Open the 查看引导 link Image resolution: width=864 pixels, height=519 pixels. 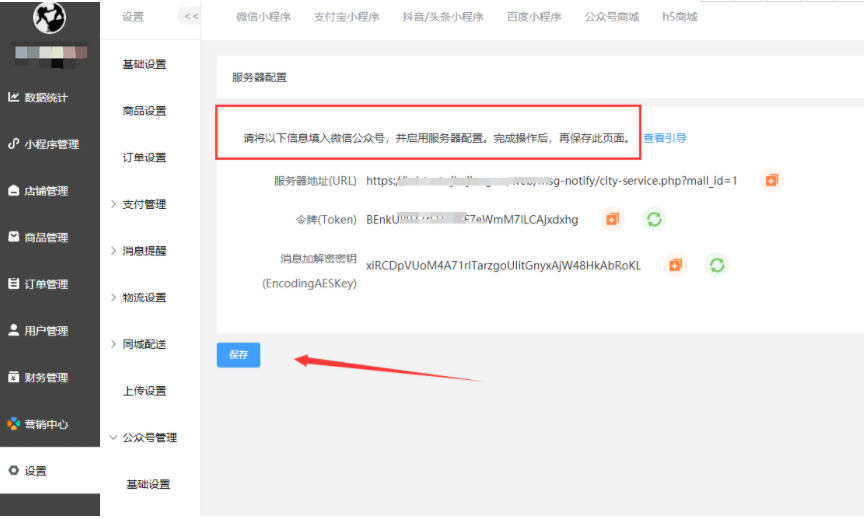[664, 138]
